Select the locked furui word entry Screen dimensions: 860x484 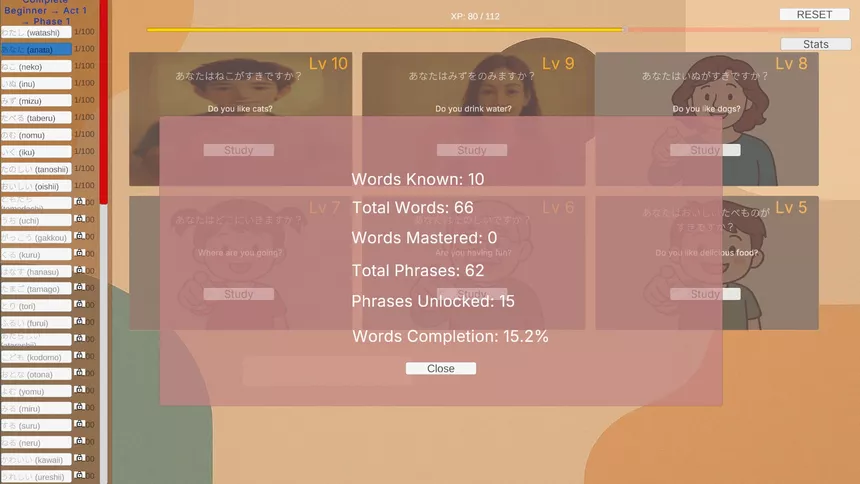(36, 323)
